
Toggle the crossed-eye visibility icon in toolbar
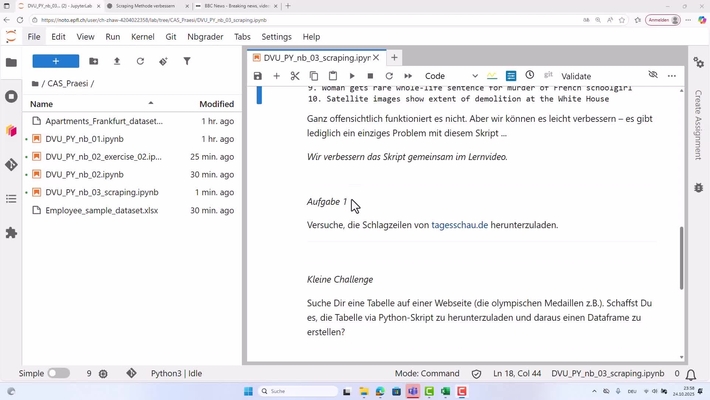(653, 76)
